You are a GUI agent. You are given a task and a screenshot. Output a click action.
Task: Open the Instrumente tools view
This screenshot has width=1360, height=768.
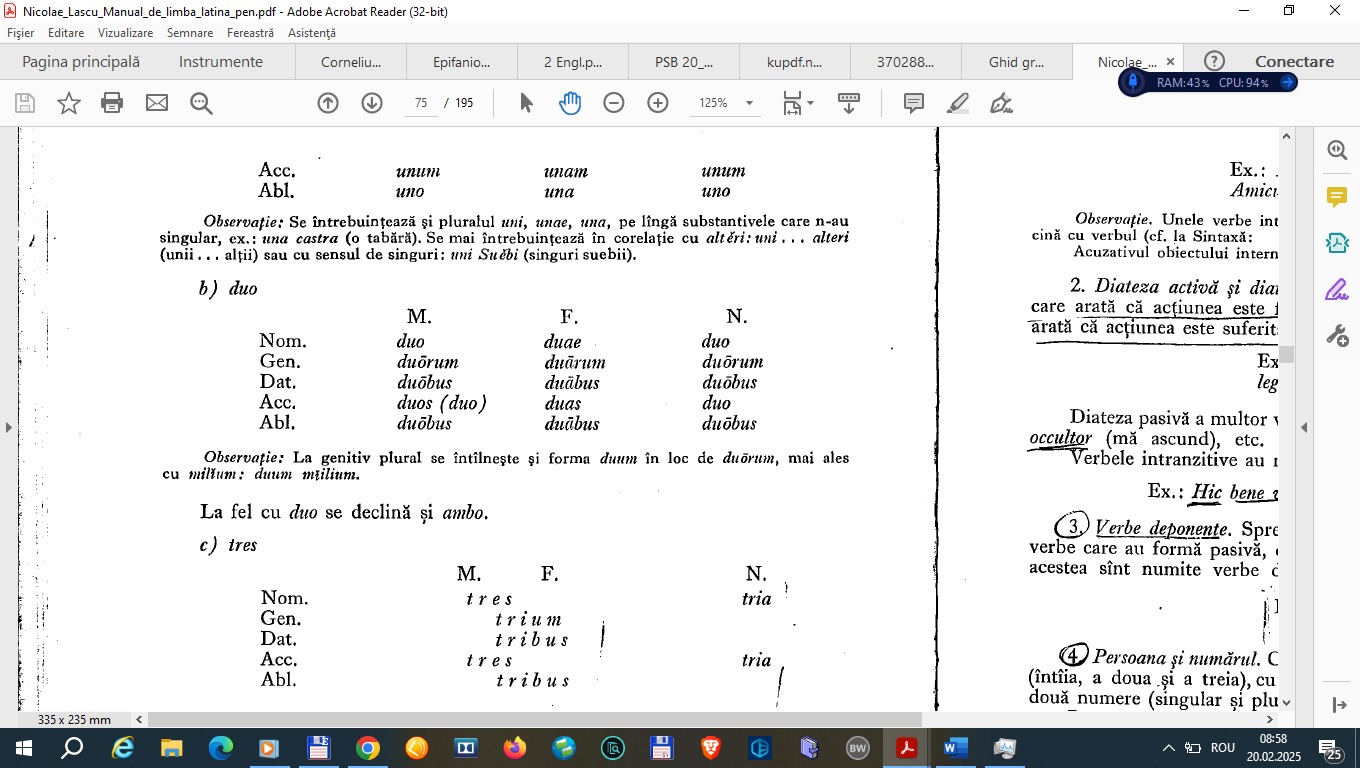pos(221,62)
